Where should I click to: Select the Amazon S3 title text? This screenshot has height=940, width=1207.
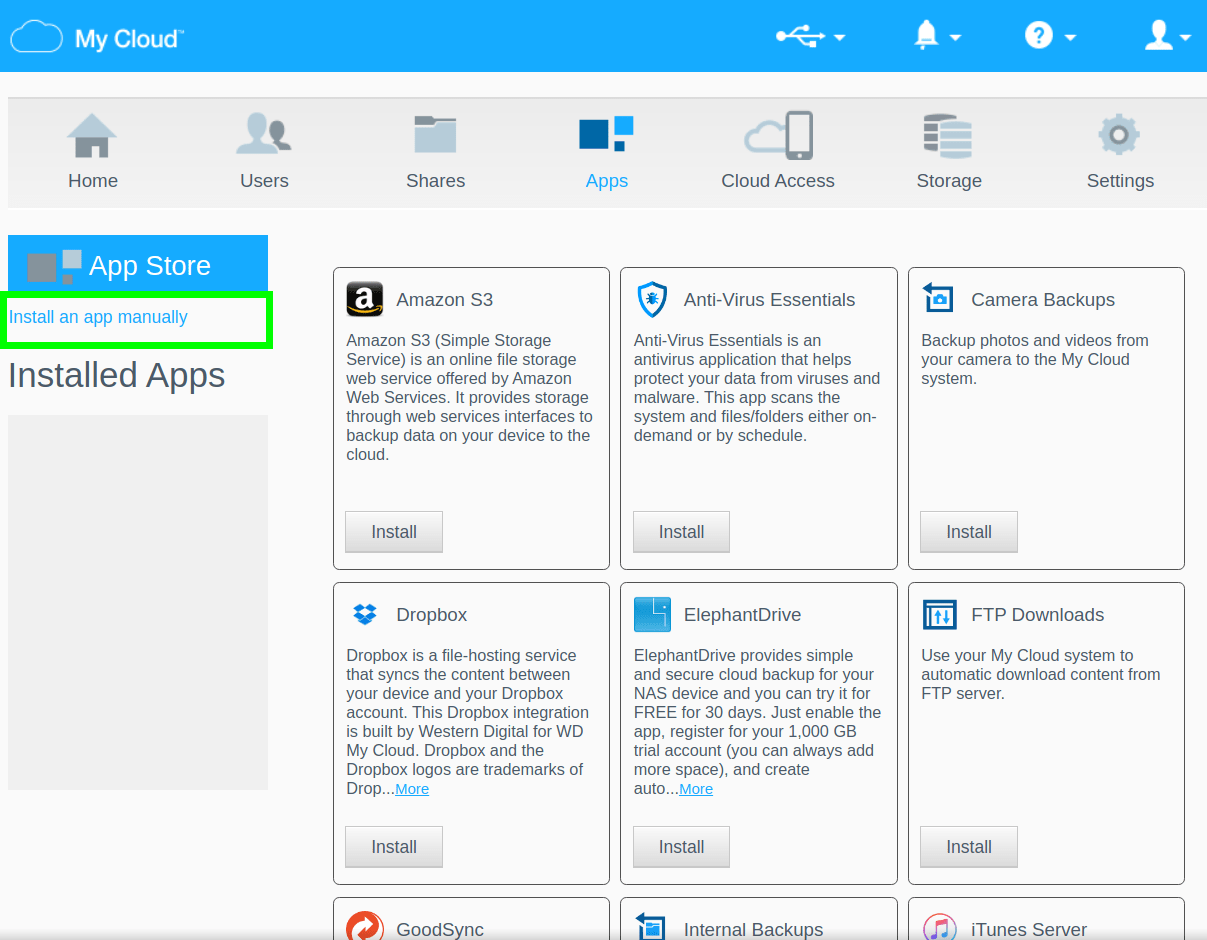point(444,300)
